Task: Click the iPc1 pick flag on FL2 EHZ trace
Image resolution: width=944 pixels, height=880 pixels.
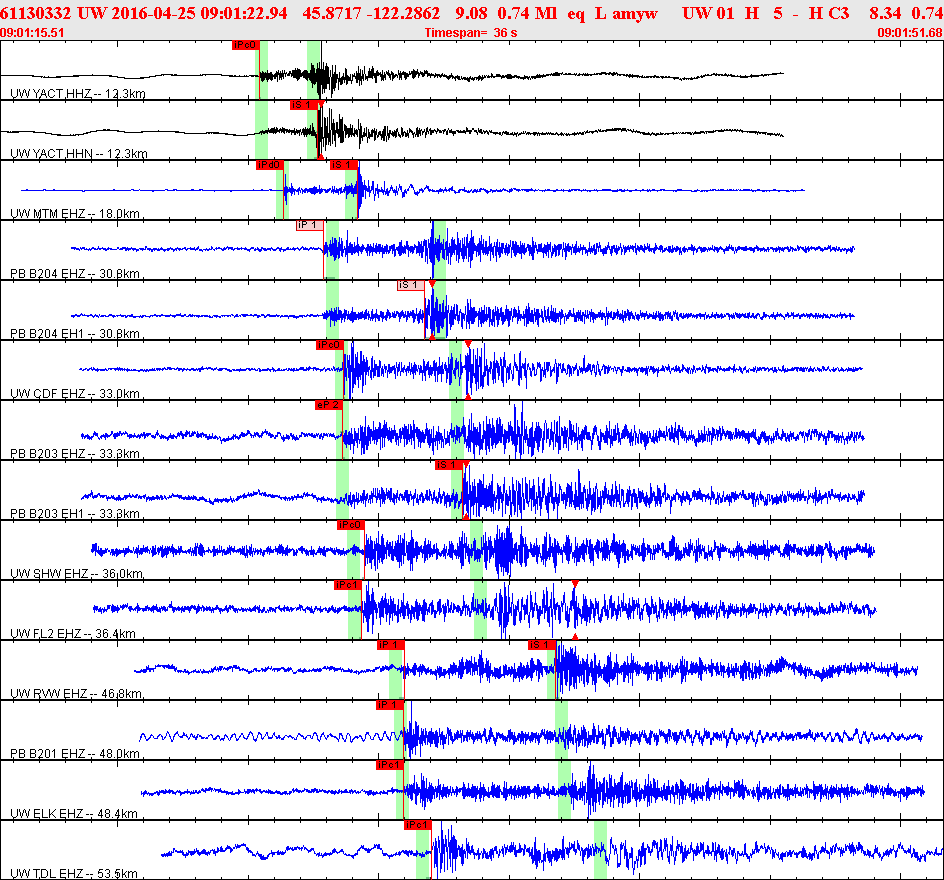Action: point(348,585)
